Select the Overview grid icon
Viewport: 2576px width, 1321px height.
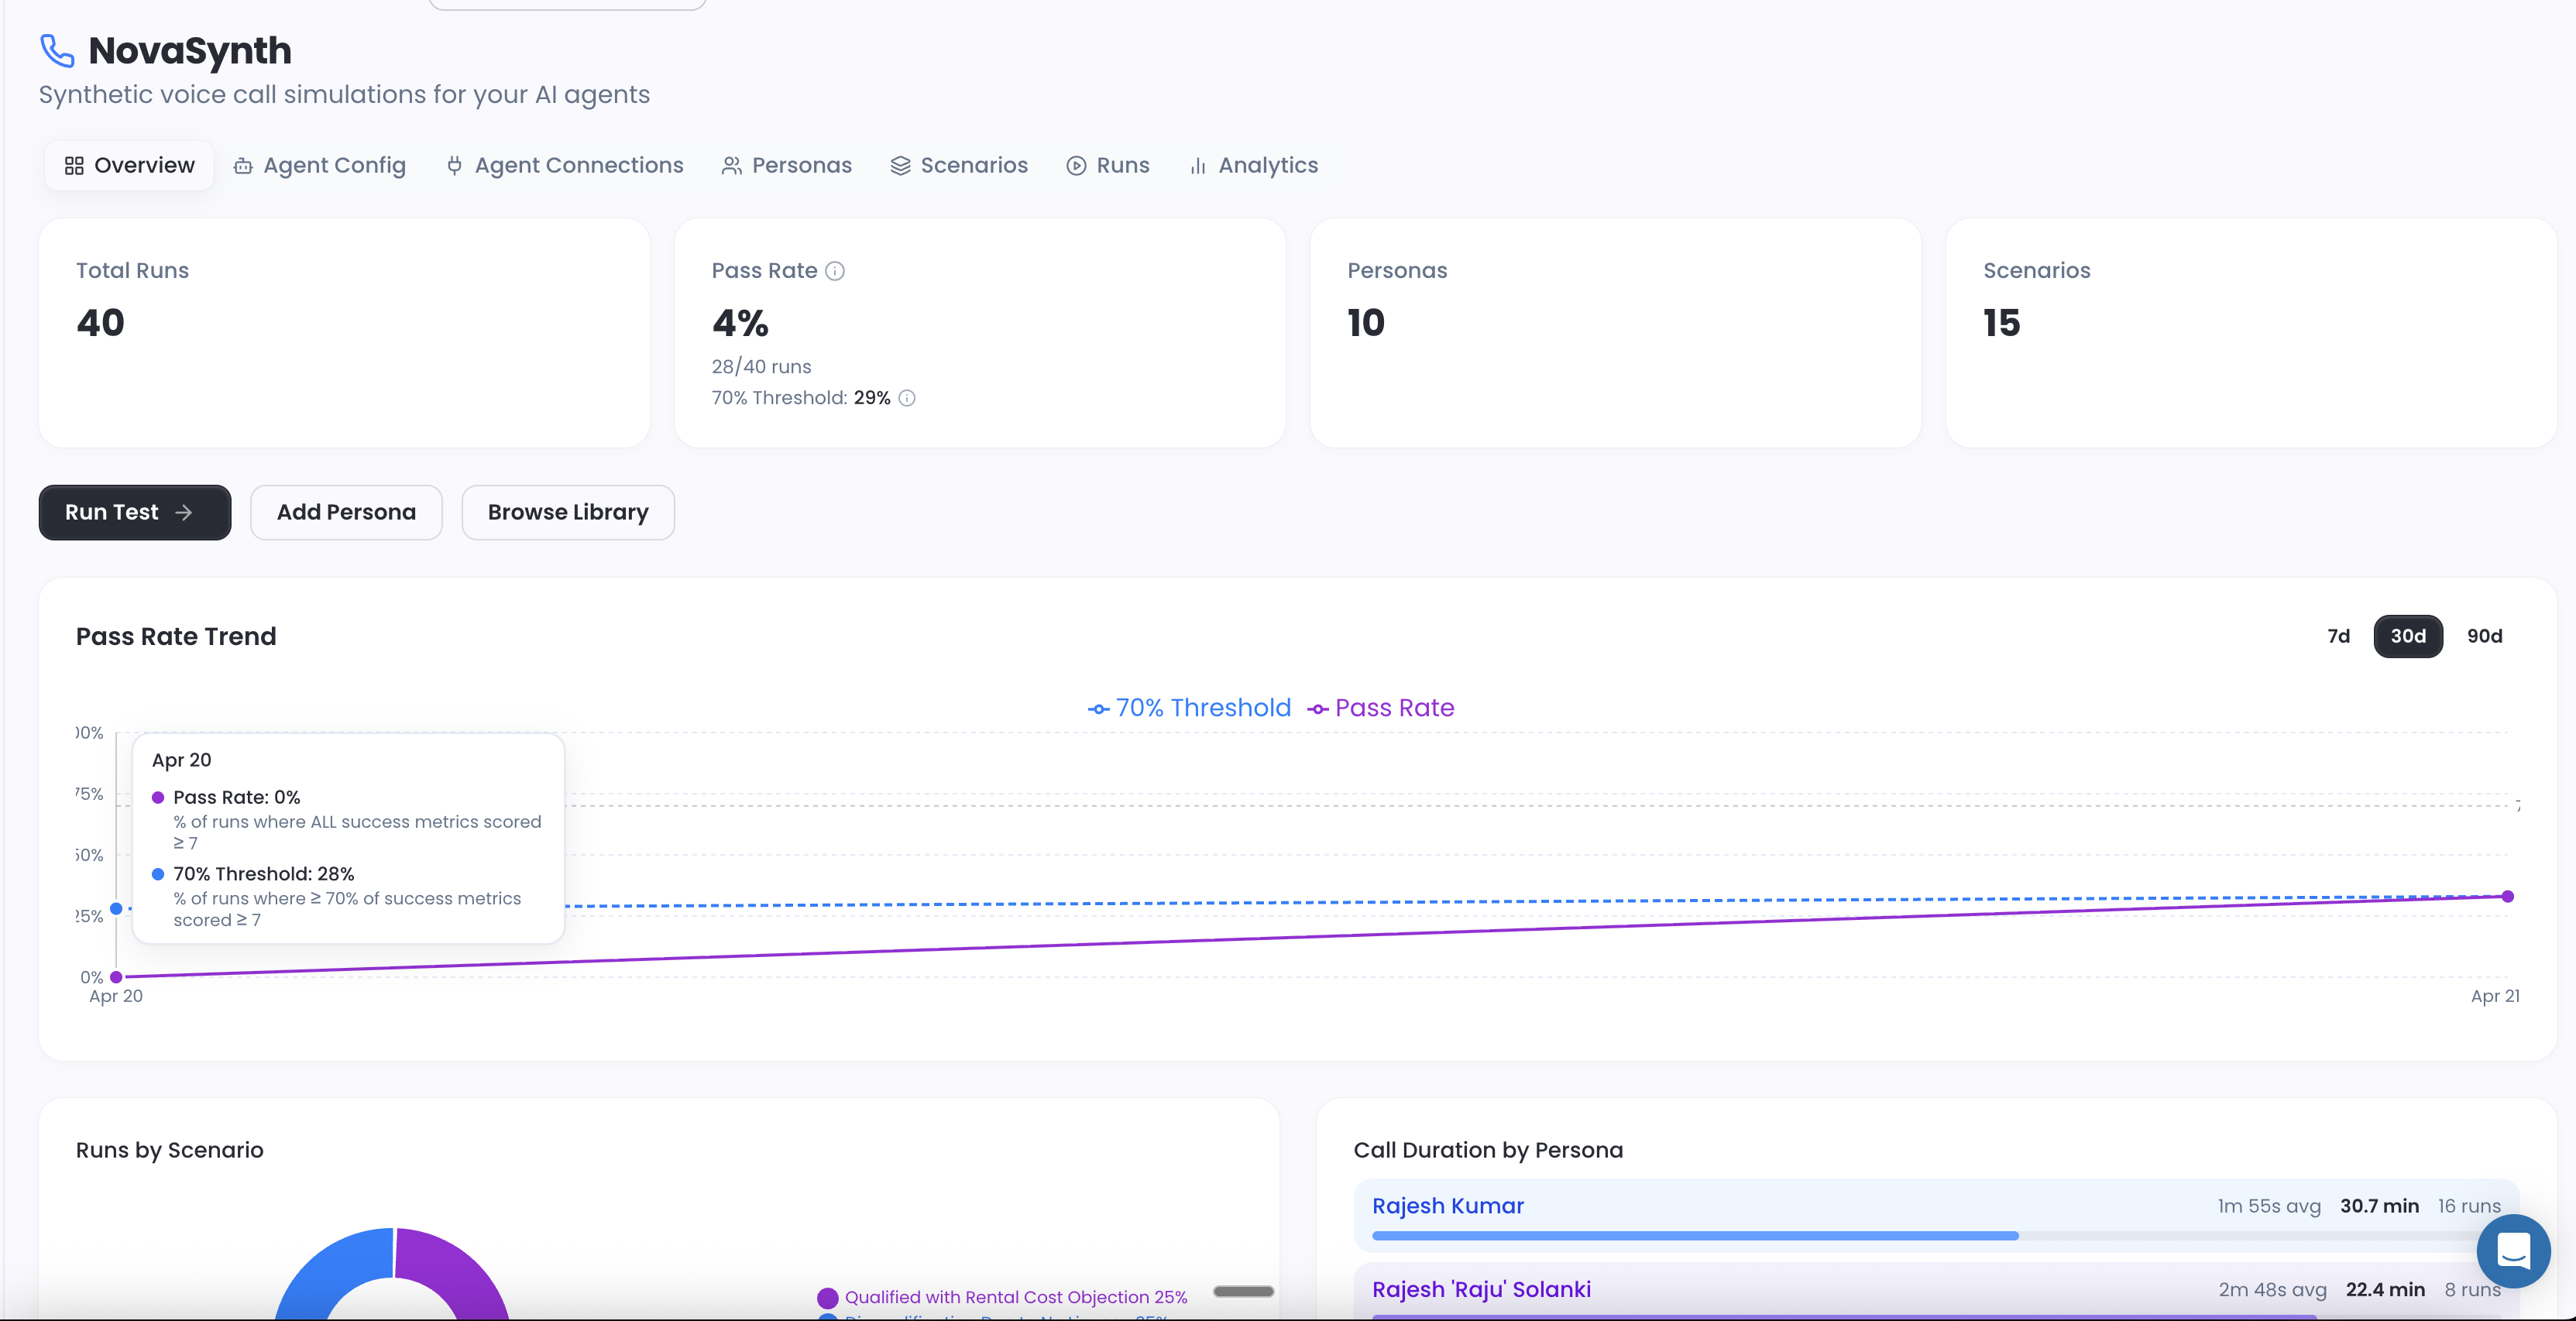point(75,166)
